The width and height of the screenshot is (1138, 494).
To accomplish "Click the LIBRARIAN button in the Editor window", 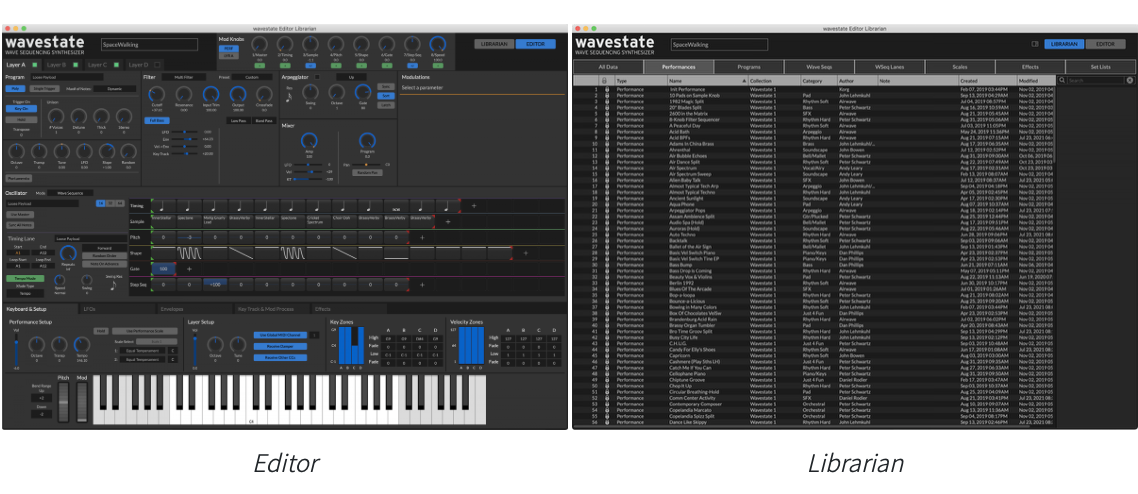I will coord(495,44).
